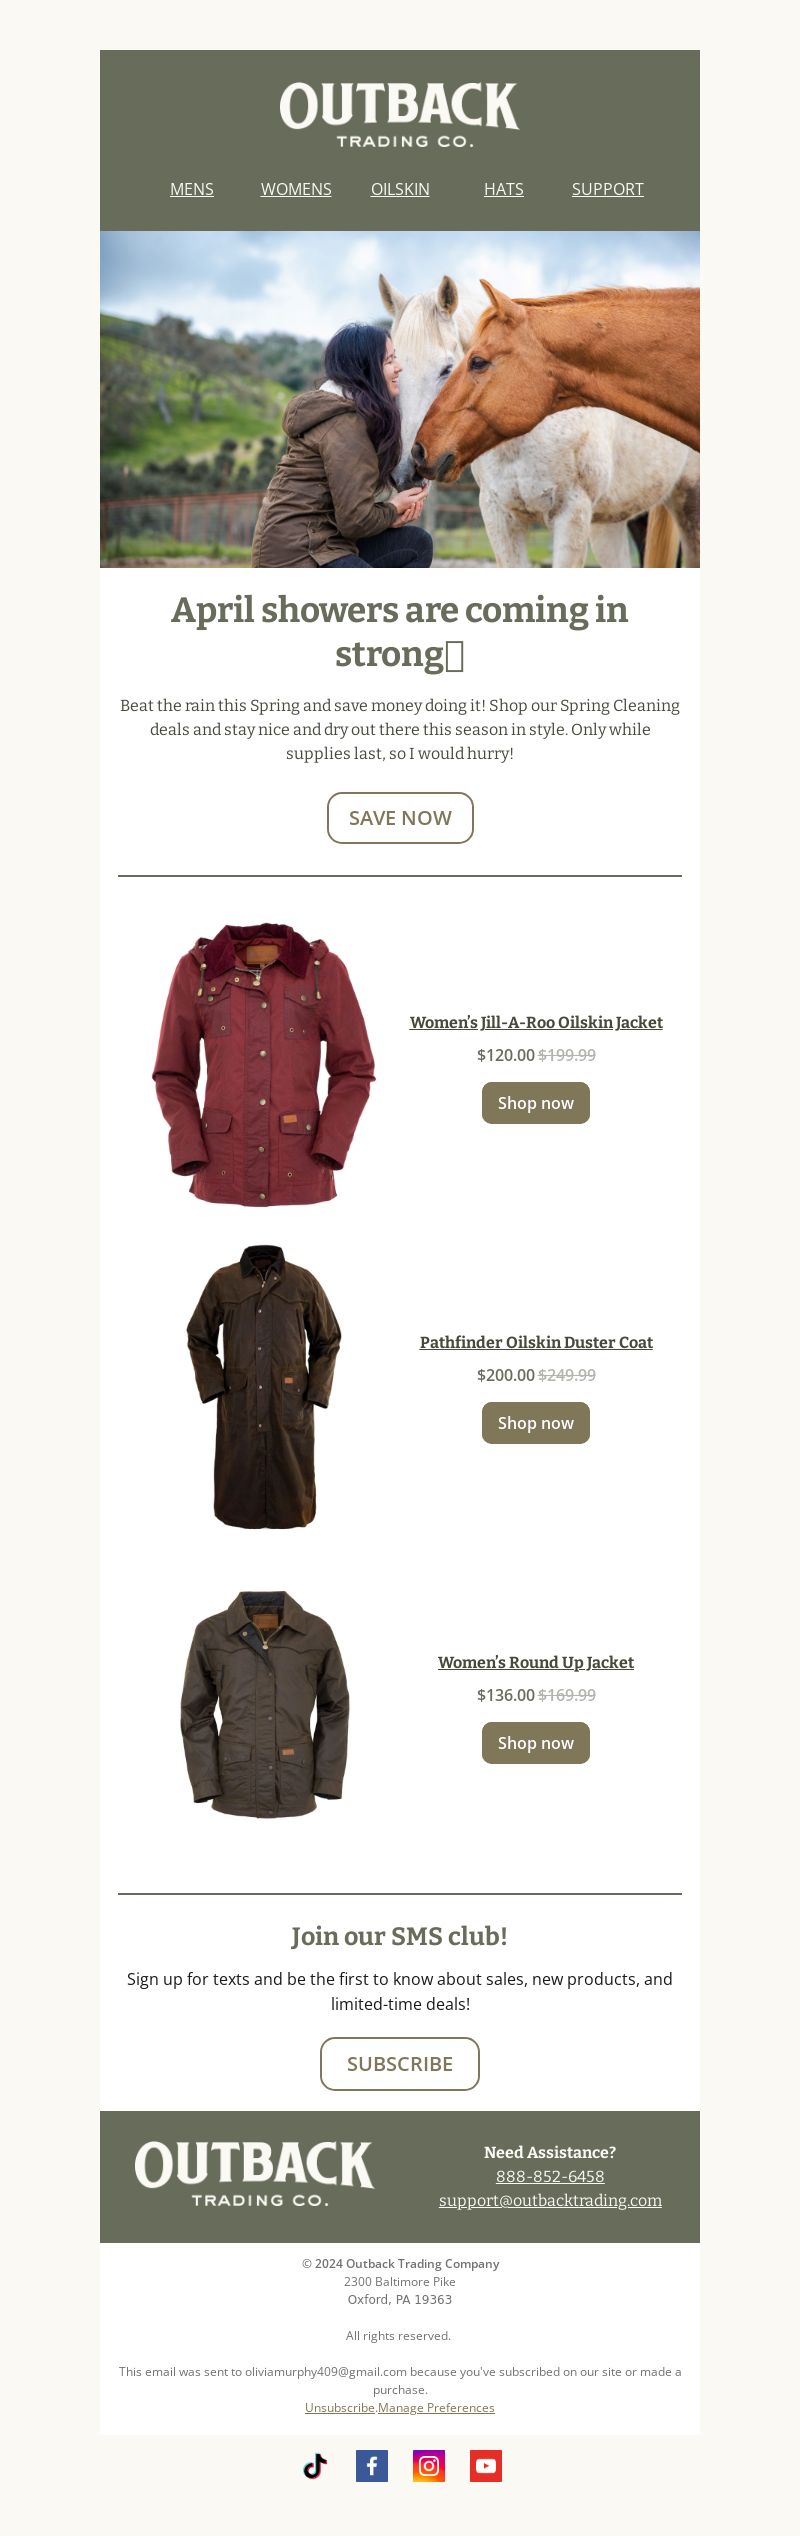800x2536 pixels.
Task: Go to the WOMENS menu link
Action: (x=296, y=189)
